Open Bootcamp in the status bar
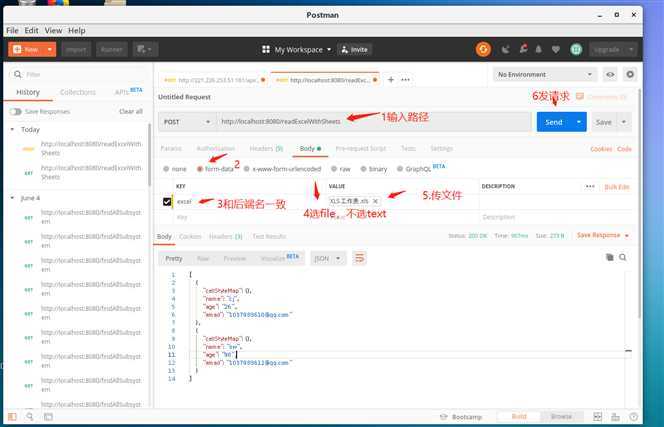The height and width of the screenshot is (427, 664). point(461,417)
